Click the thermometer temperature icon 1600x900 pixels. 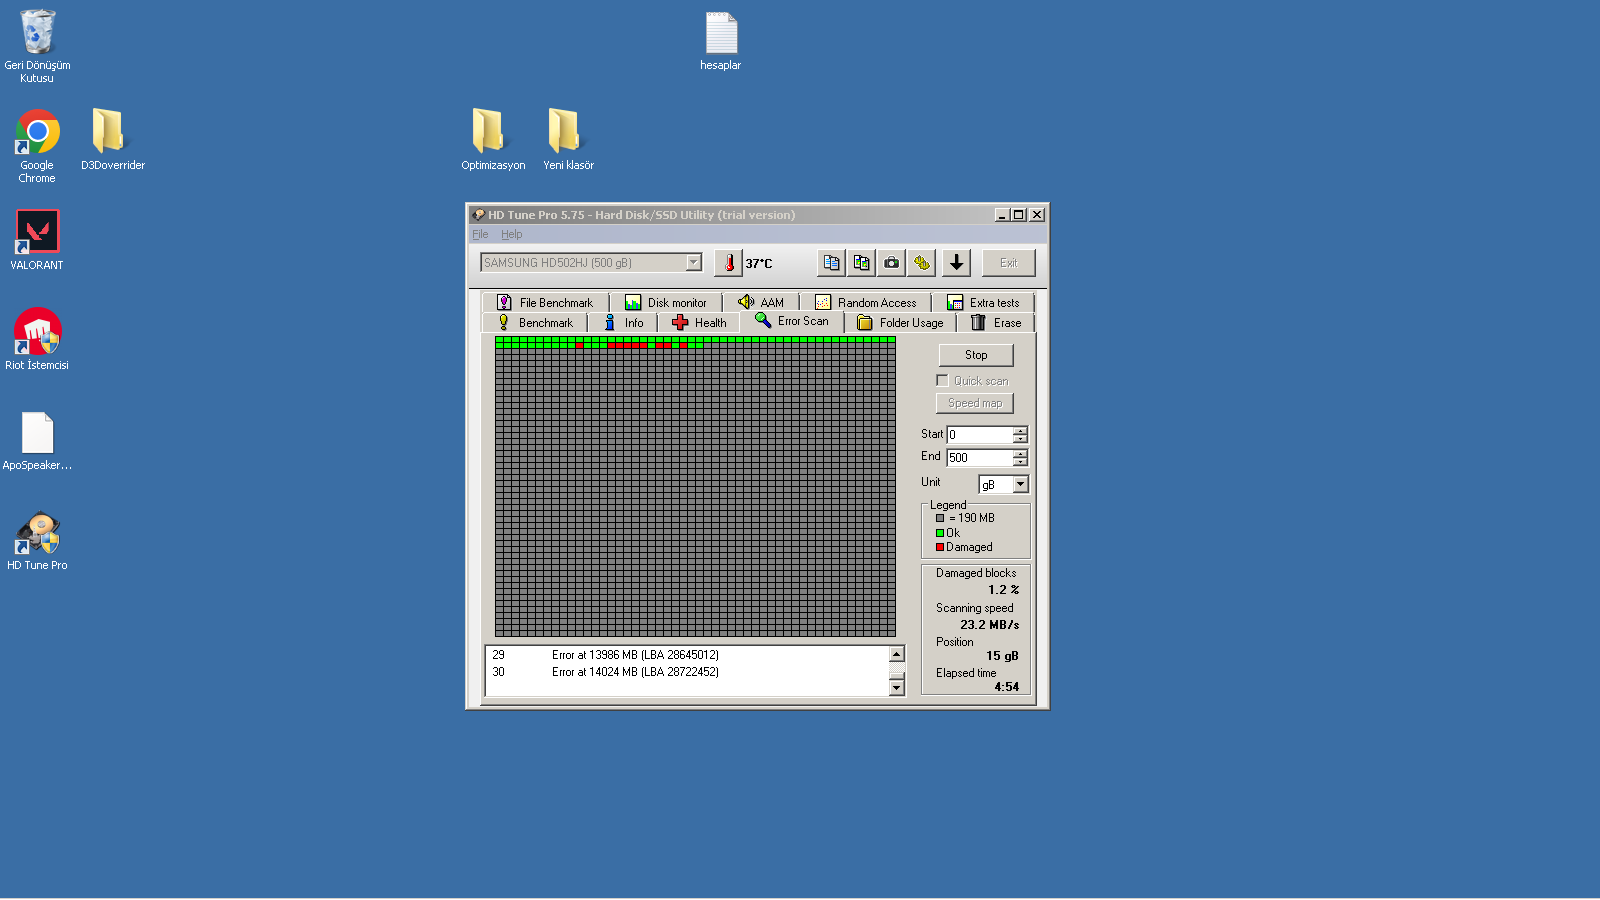[x=729, y=263]
